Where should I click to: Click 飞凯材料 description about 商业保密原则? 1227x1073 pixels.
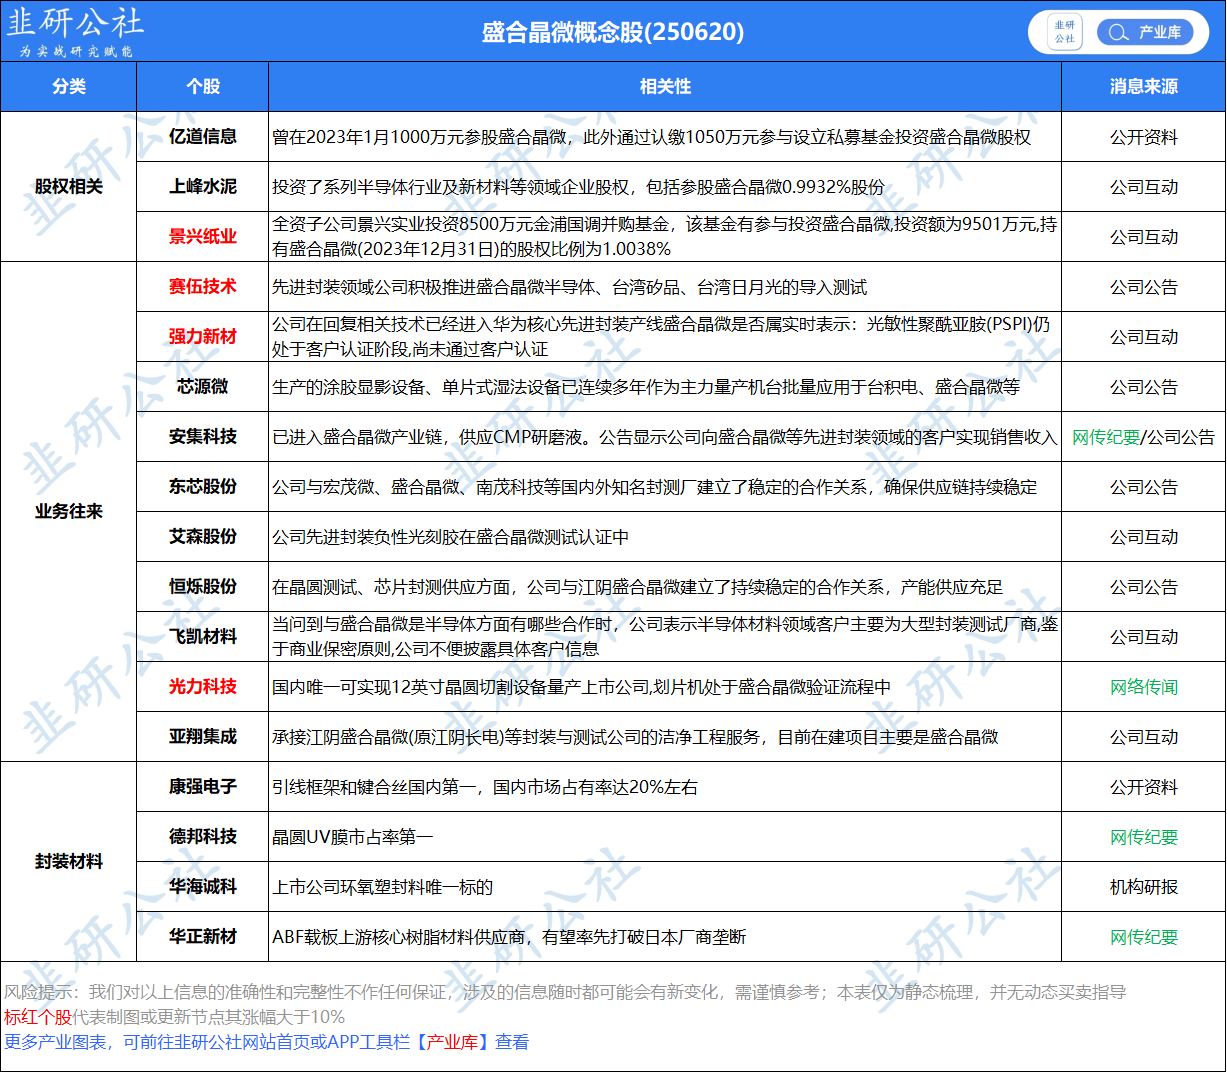tap(664, 637)
